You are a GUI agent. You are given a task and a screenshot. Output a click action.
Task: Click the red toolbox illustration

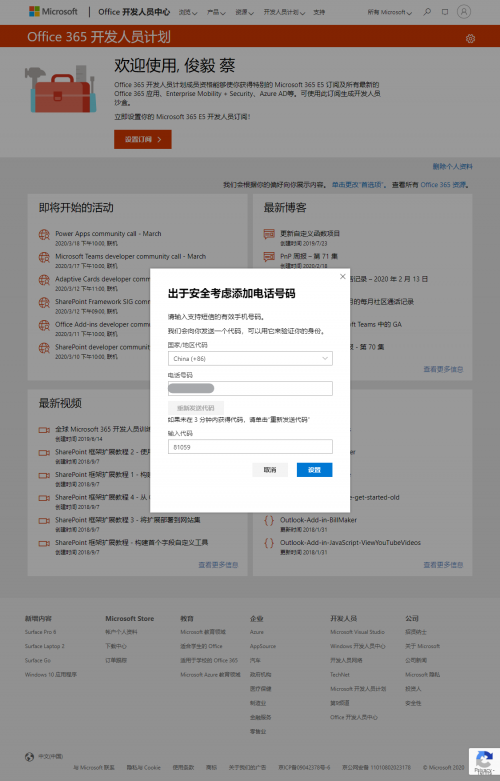point(60,89)
